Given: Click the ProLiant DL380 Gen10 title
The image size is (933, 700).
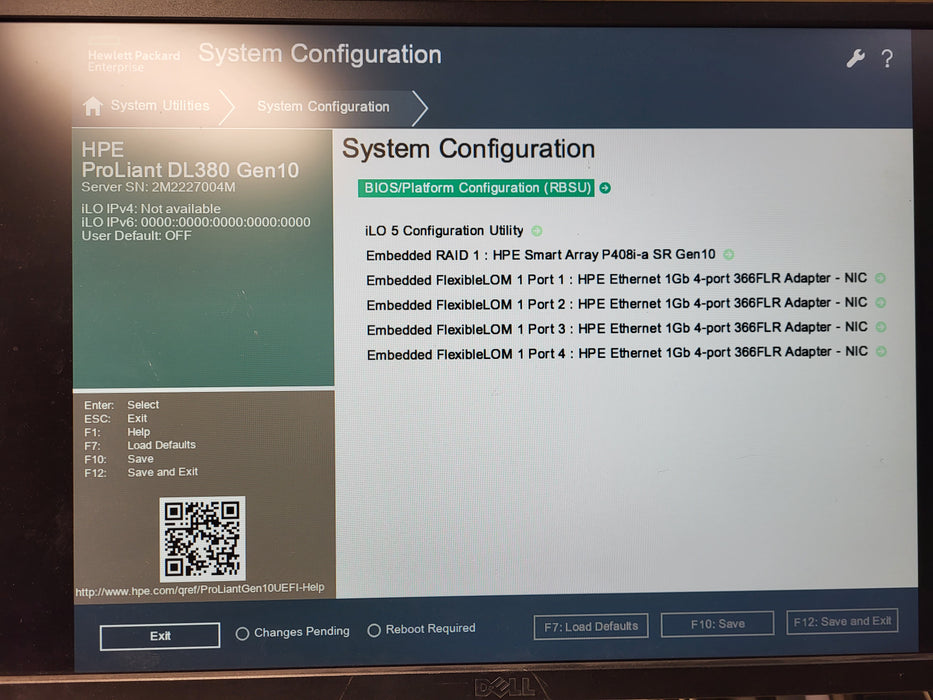Looking at the screenshot, I should 190,170.
